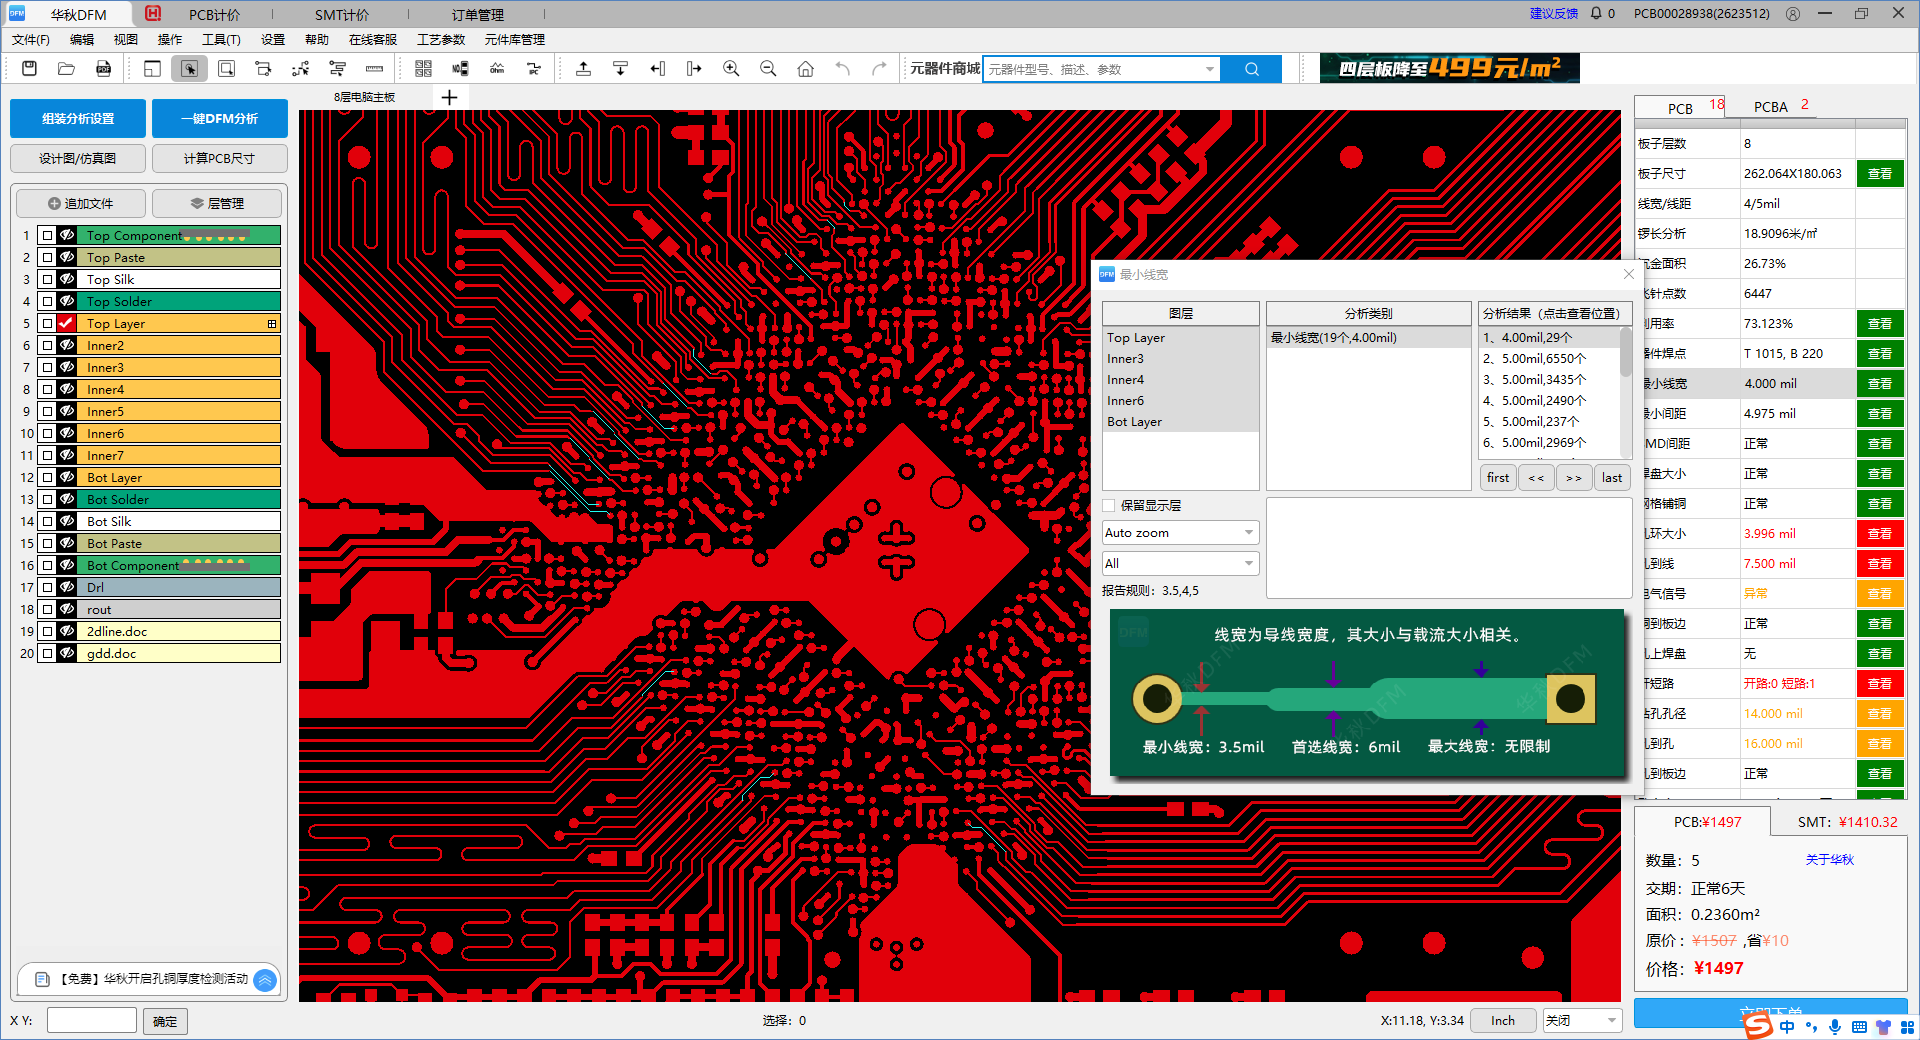Open the Auto zoom dropdown
The width and height of the screenshot is (1920, 1040).
(x=1180, y=533)
